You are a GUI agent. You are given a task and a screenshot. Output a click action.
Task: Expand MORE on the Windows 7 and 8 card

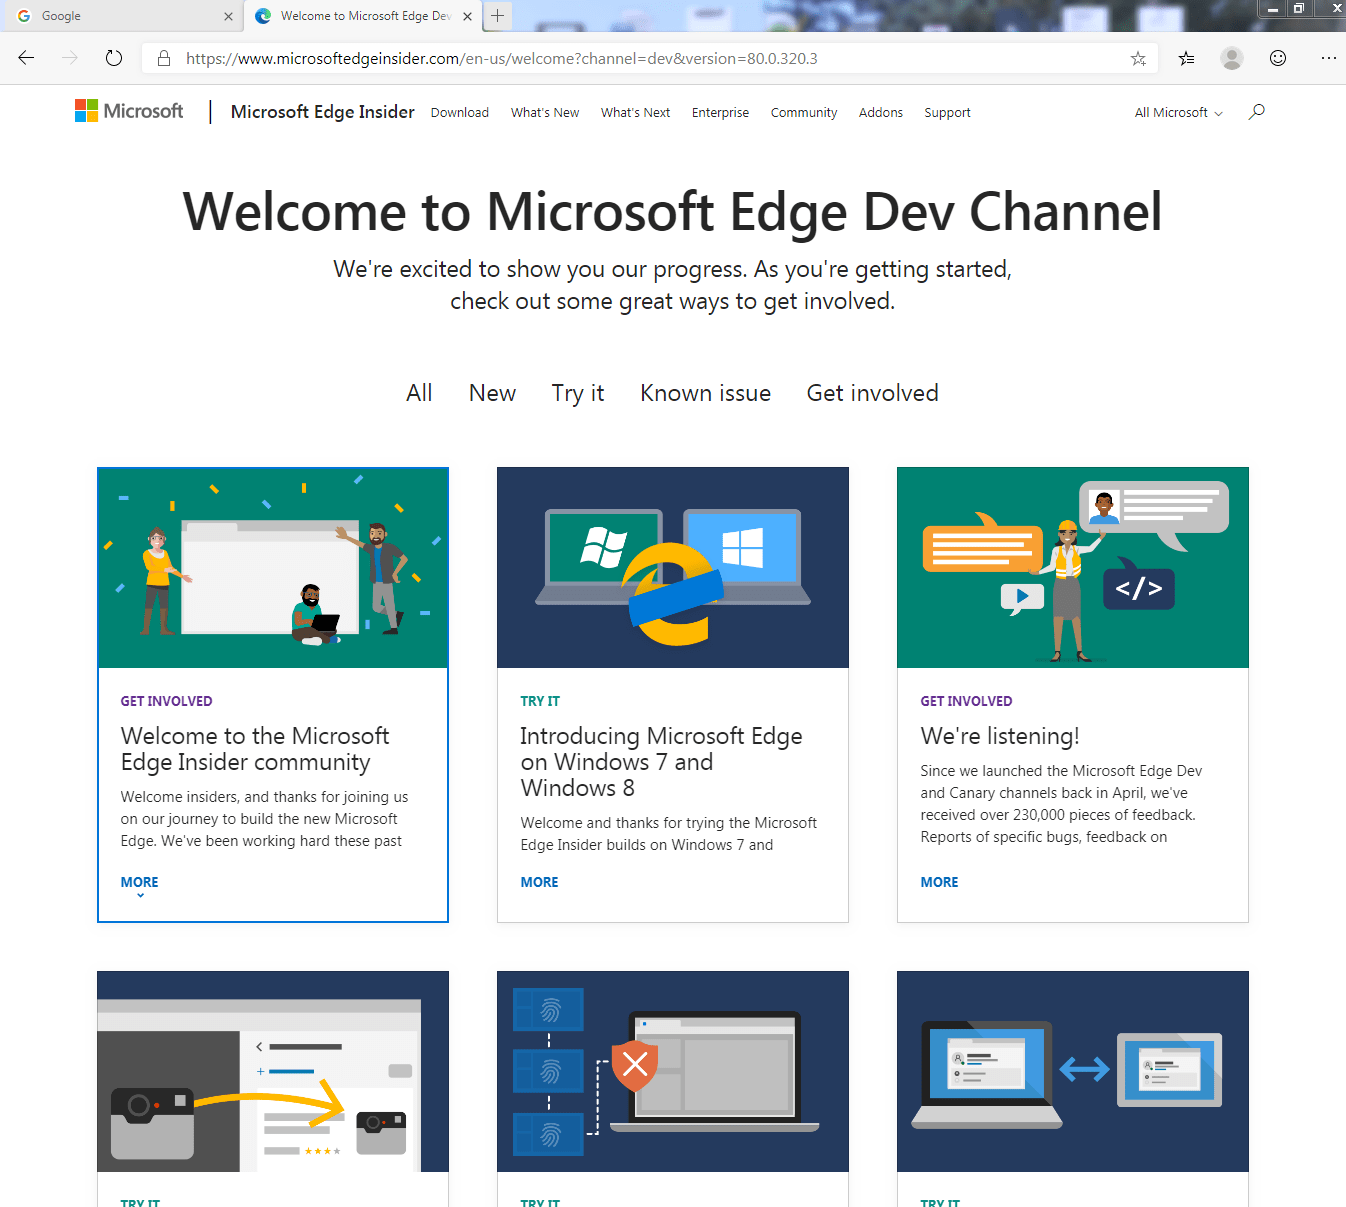(539, 882)
